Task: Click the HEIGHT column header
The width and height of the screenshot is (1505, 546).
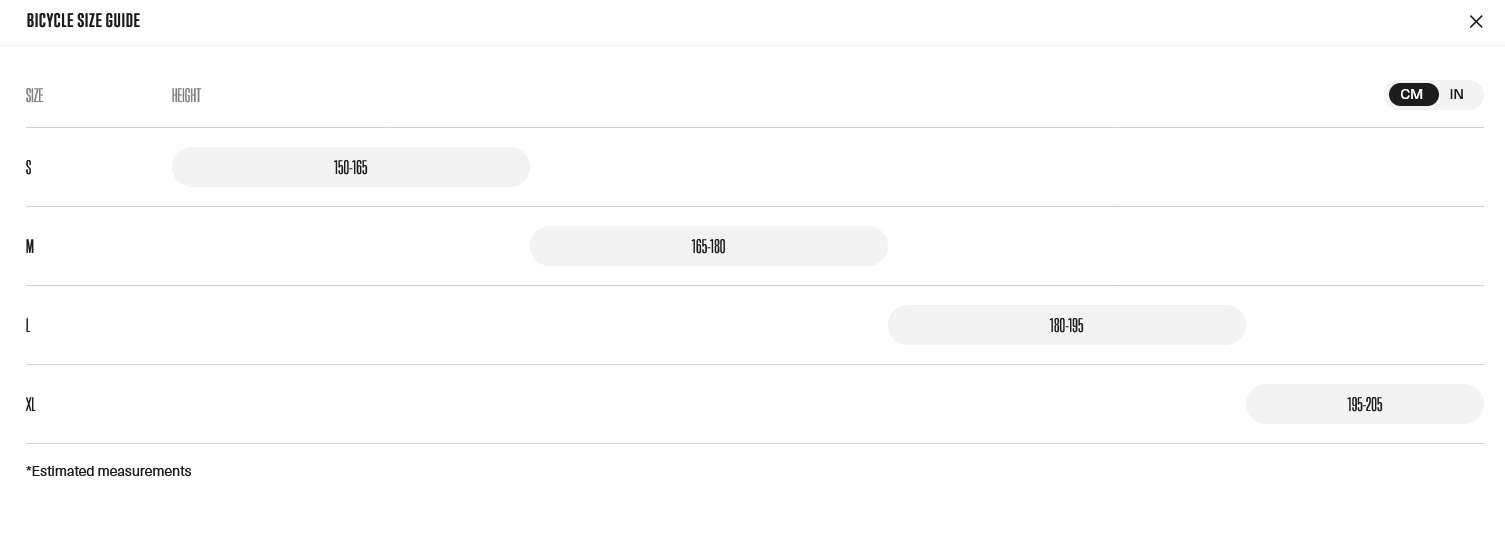Action: [x=187, y=95]
